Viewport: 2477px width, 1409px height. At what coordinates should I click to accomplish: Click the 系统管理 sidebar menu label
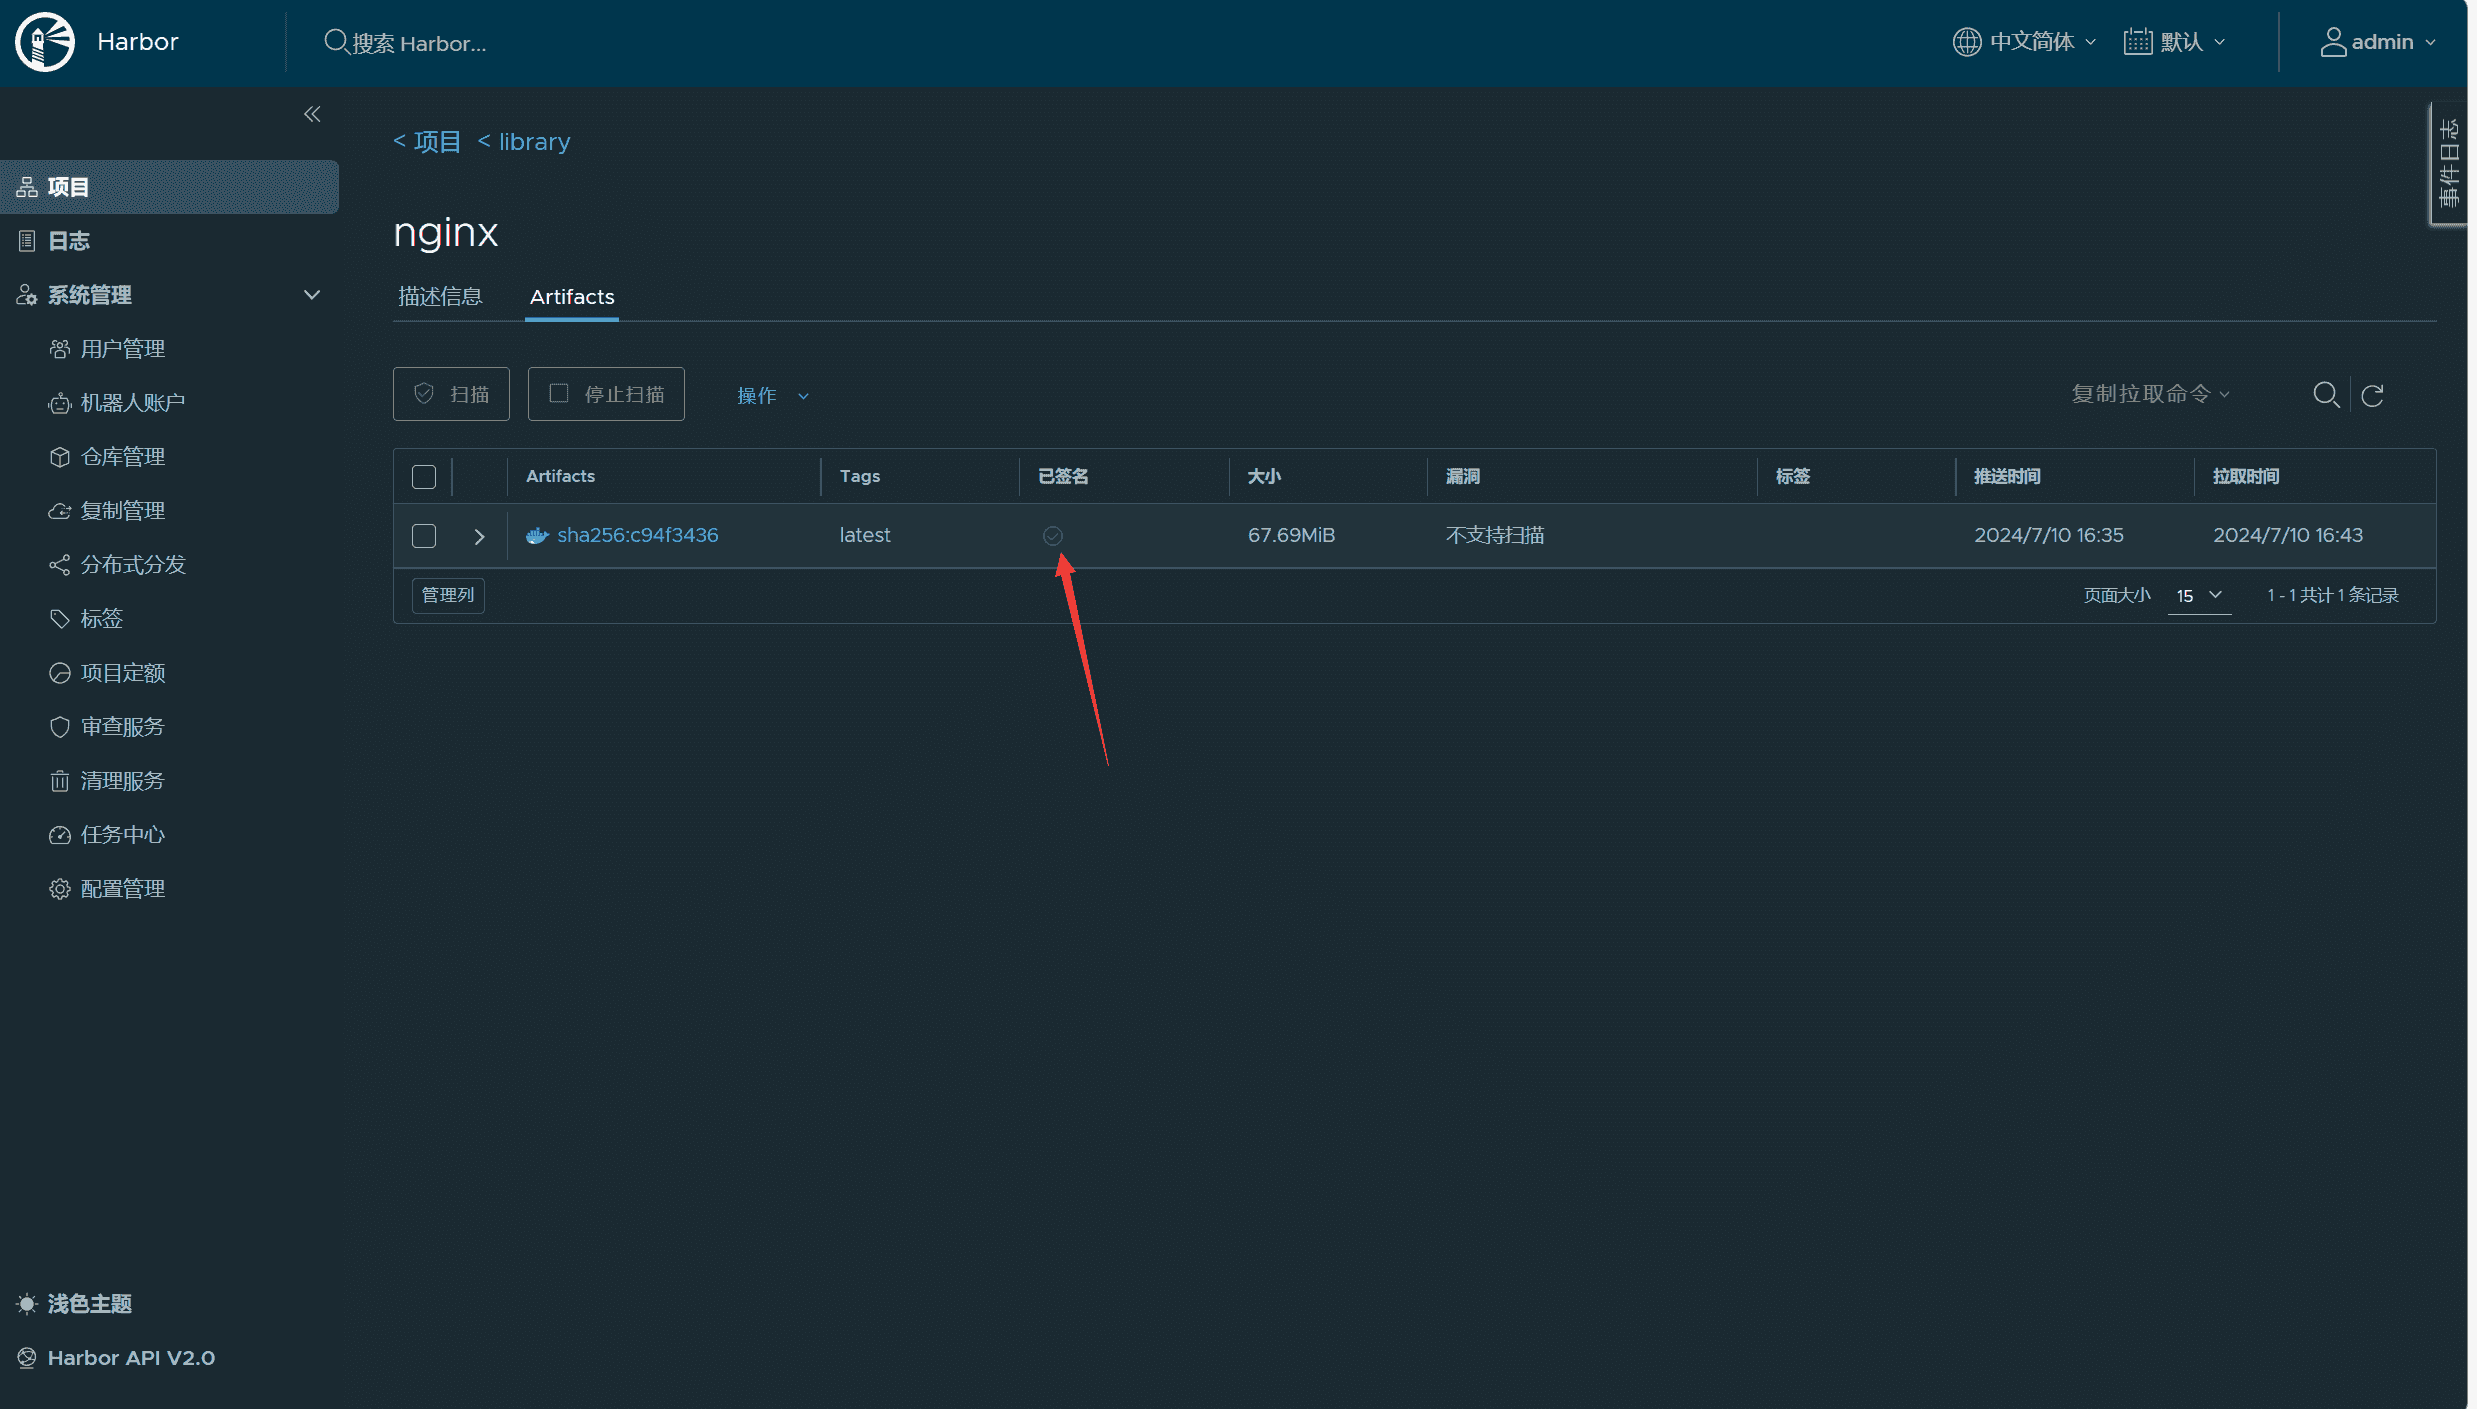(90, 295)
